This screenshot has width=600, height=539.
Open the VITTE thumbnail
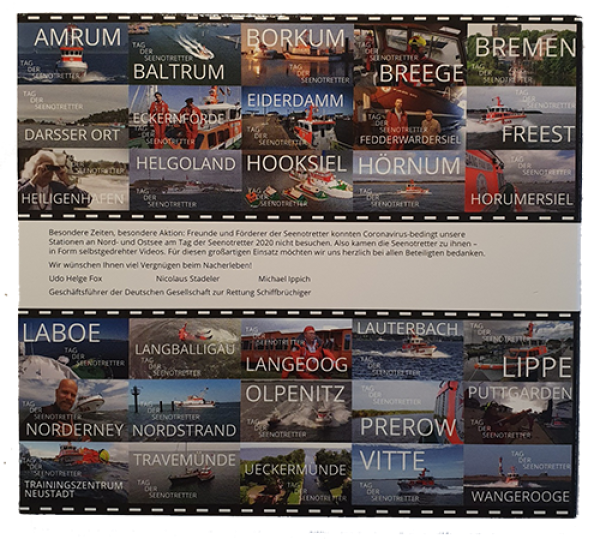pos(408,475)
